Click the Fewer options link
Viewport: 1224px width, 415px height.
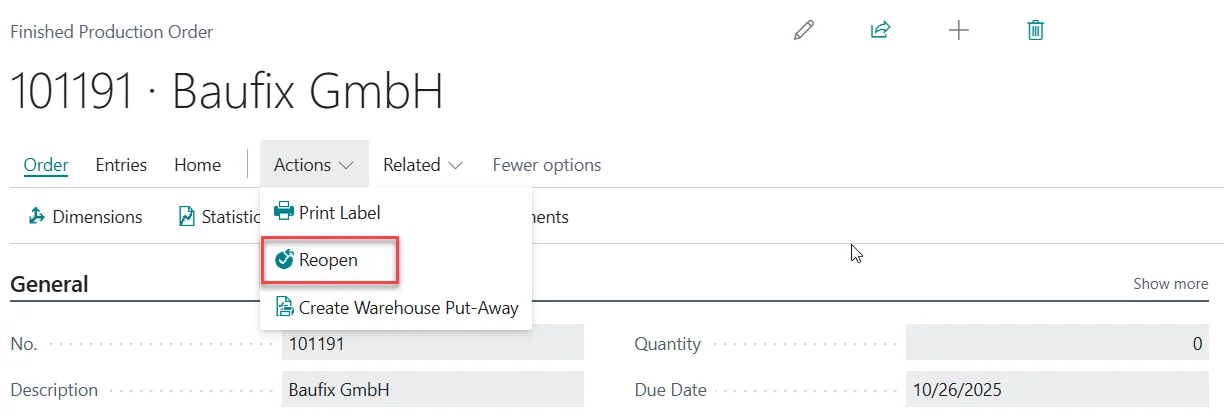tap(547, 165)
